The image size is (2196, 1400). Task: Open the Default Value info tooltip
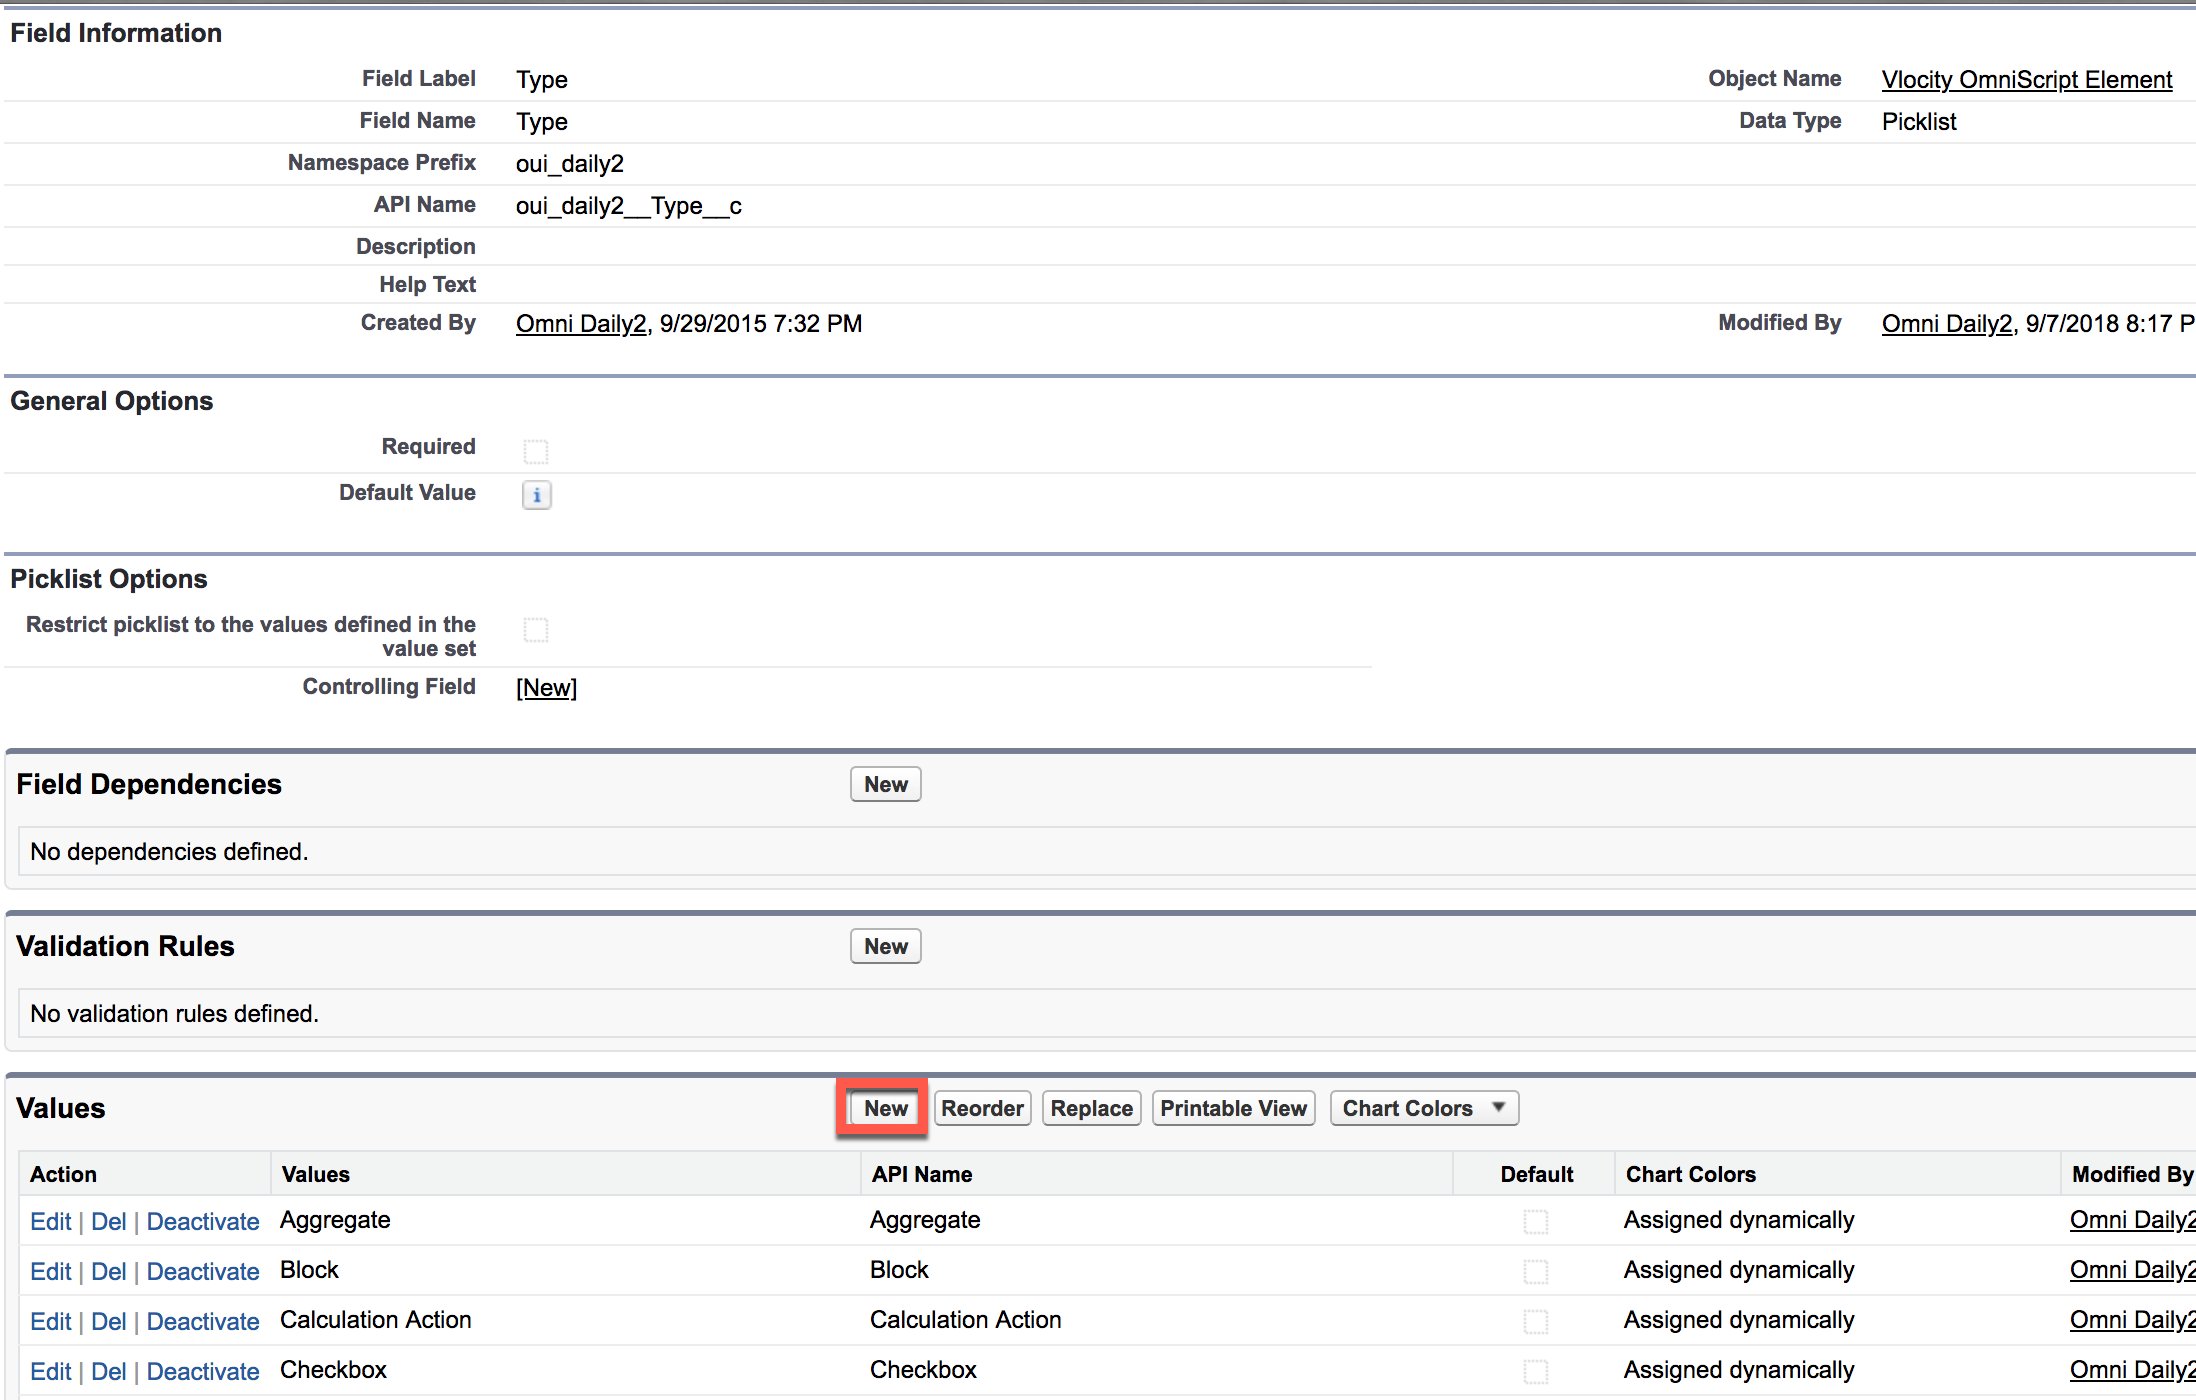pos(536,495)
